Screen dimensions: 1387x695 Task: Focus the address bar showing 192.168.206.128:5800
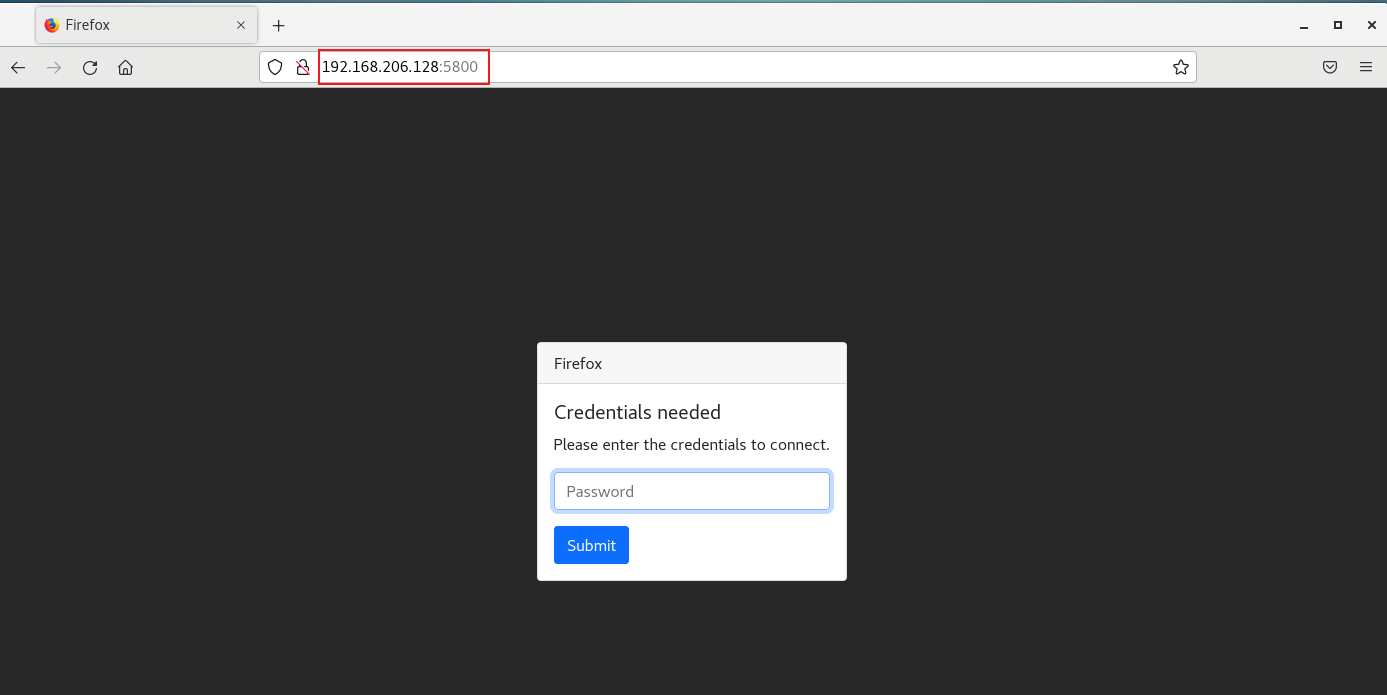coord(700,68)
